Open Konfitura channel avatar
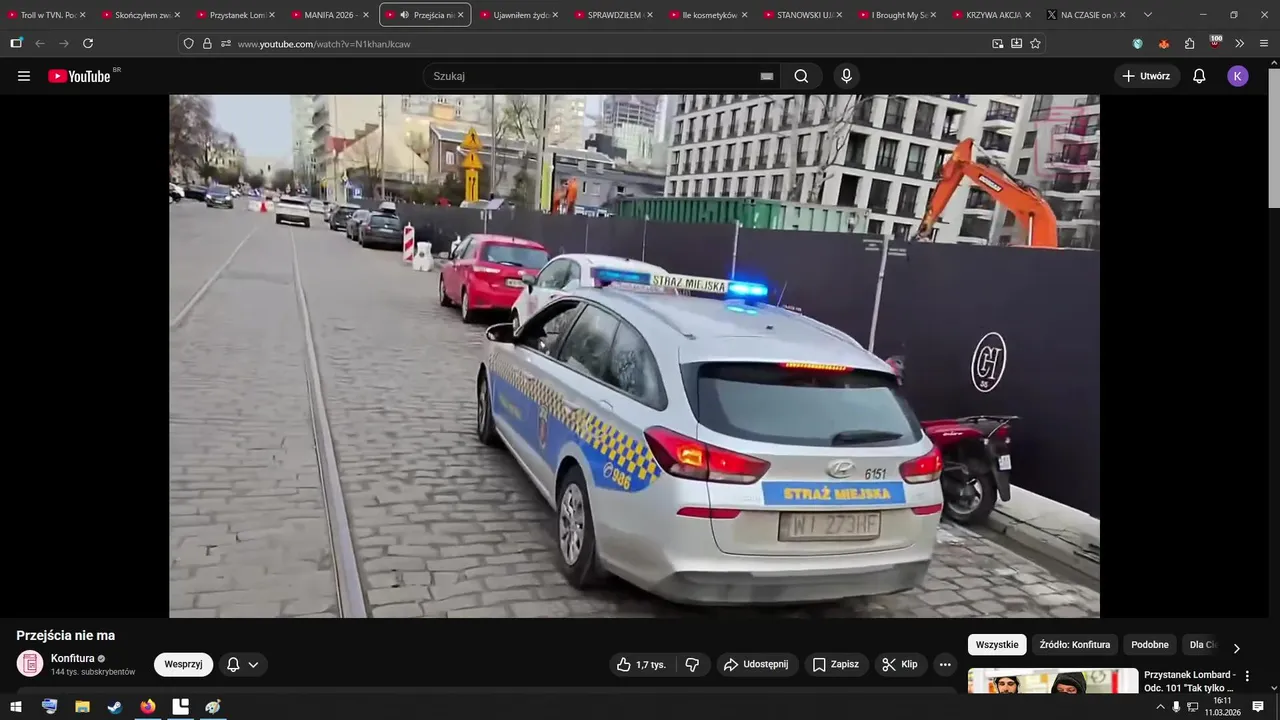The width and height of the screenshot is (1280, 720). pos(30,663)
